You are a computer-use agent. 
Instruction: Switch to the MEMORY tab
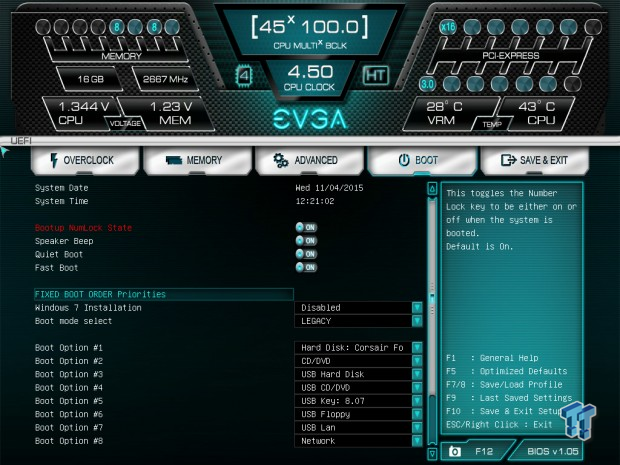pyautogui.click(x=197, y=161)
